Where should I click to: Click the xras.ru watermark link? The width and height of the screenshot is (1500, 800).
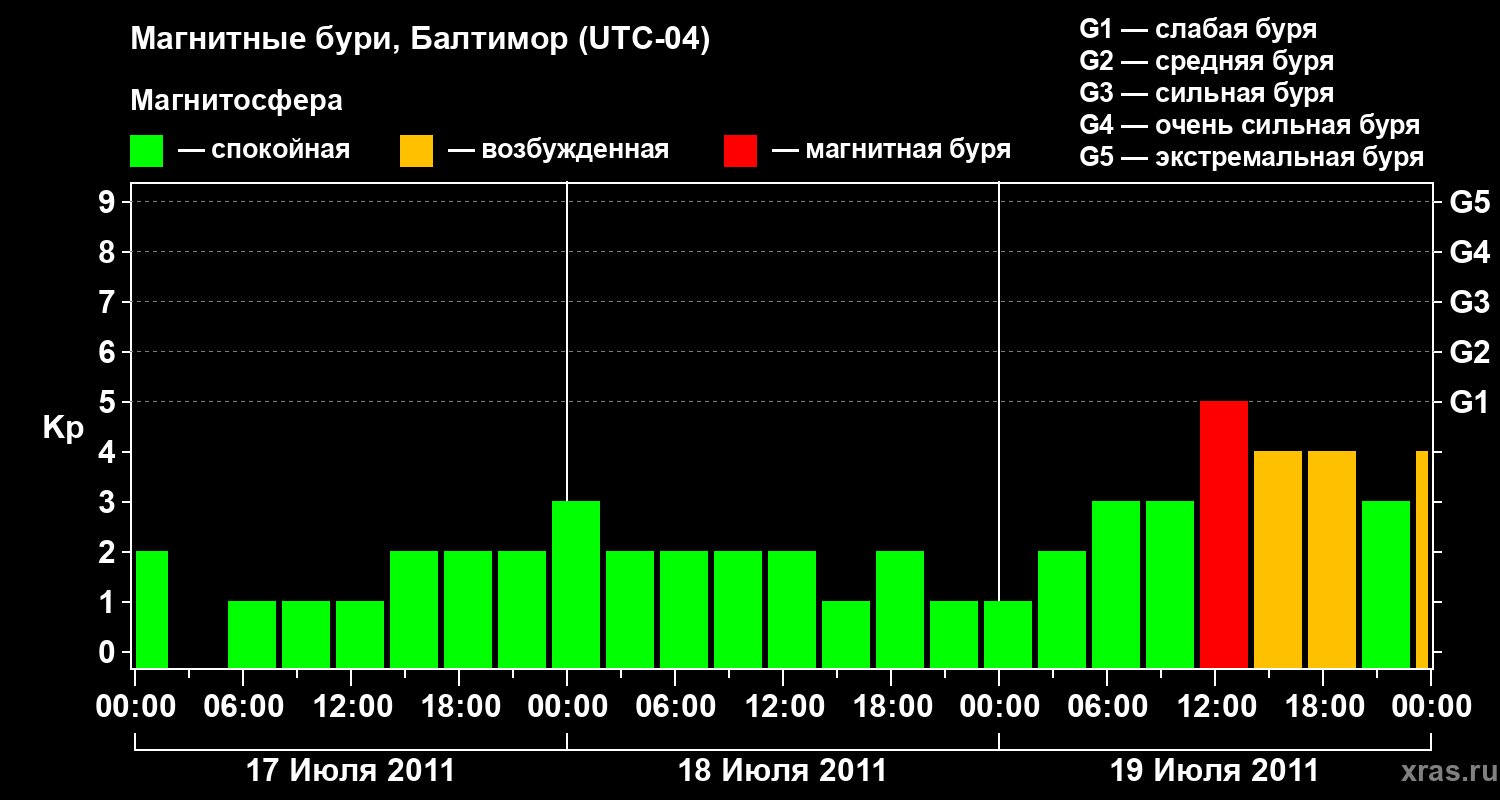coord(1444,772)
